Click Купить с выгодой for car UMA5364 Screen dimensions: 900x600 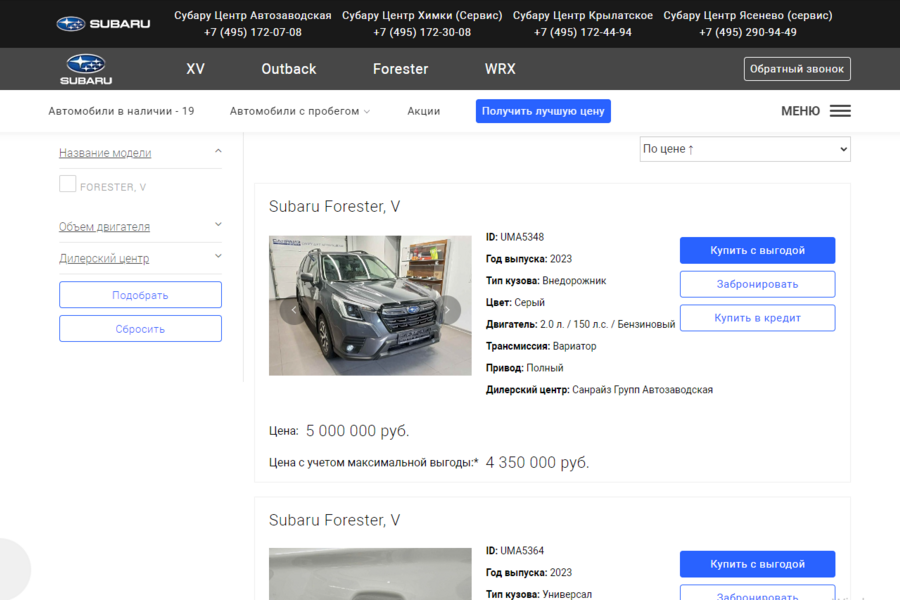758,564
